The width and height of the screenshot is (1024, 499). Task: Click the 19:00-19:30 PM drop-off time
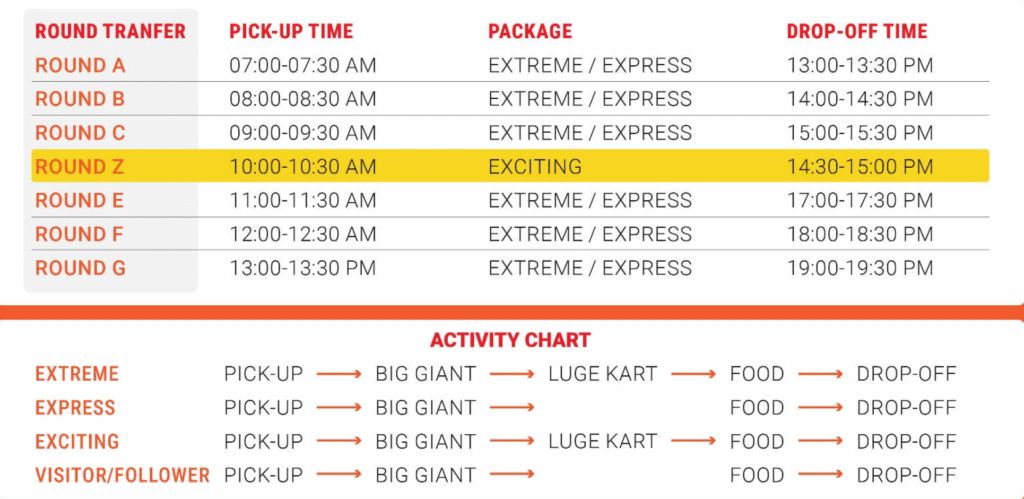(x=859, y=268)
